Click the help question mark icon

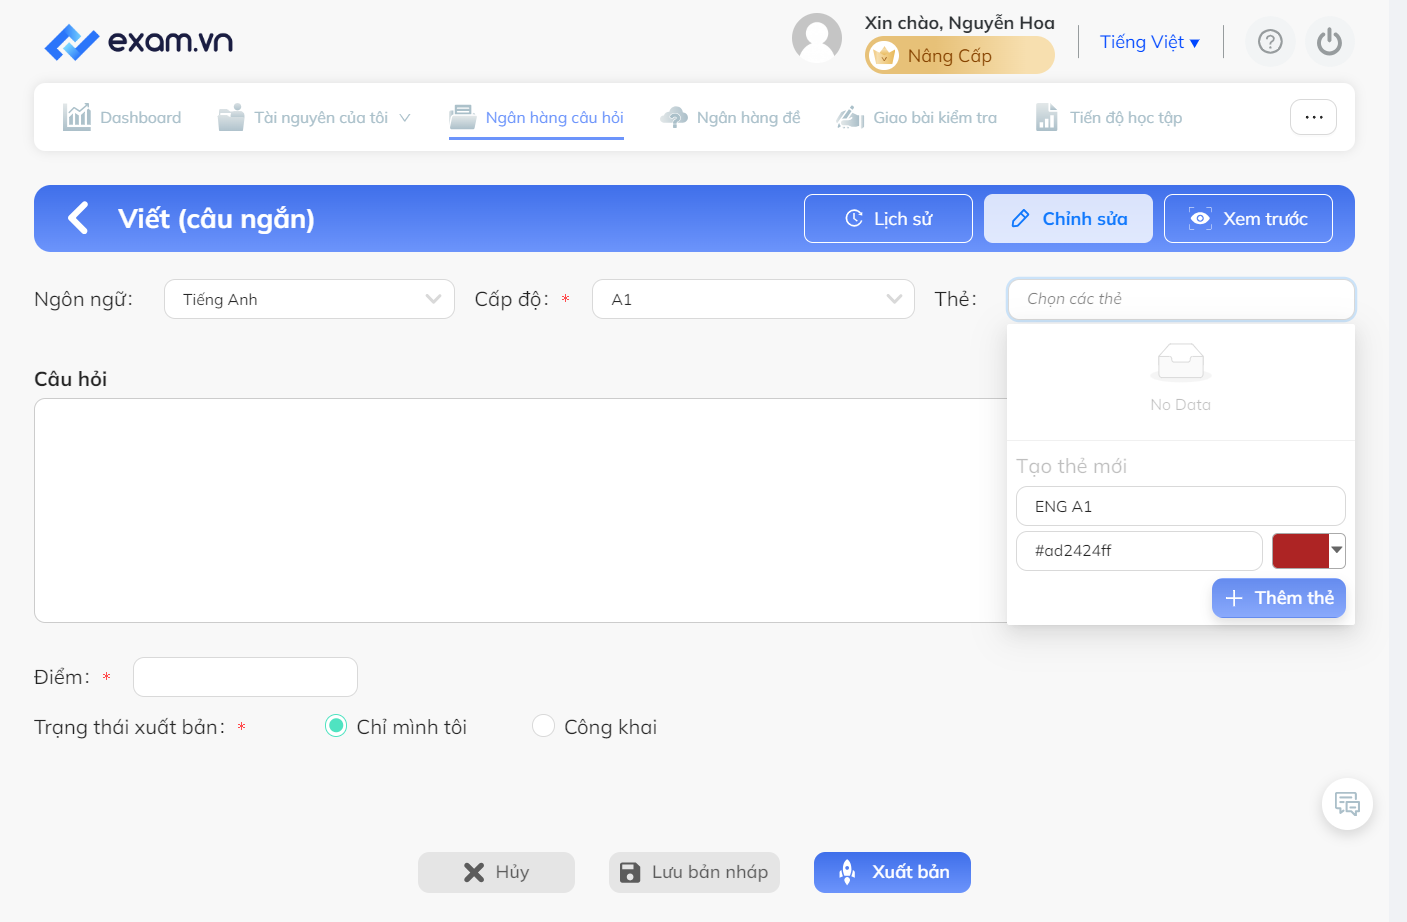1270,42
